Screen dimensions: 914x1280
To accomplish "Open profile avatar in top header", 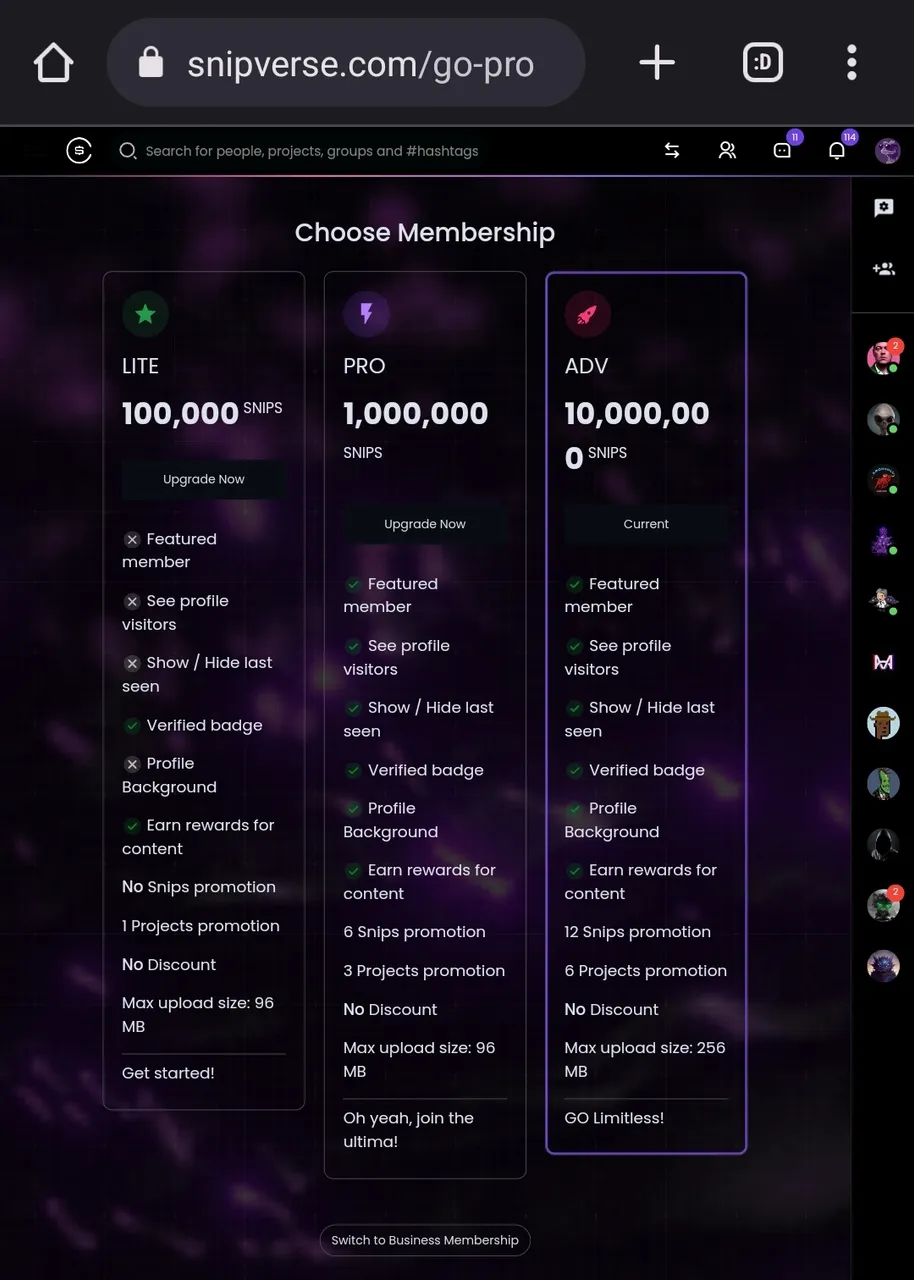I will (x=887, y=151).
